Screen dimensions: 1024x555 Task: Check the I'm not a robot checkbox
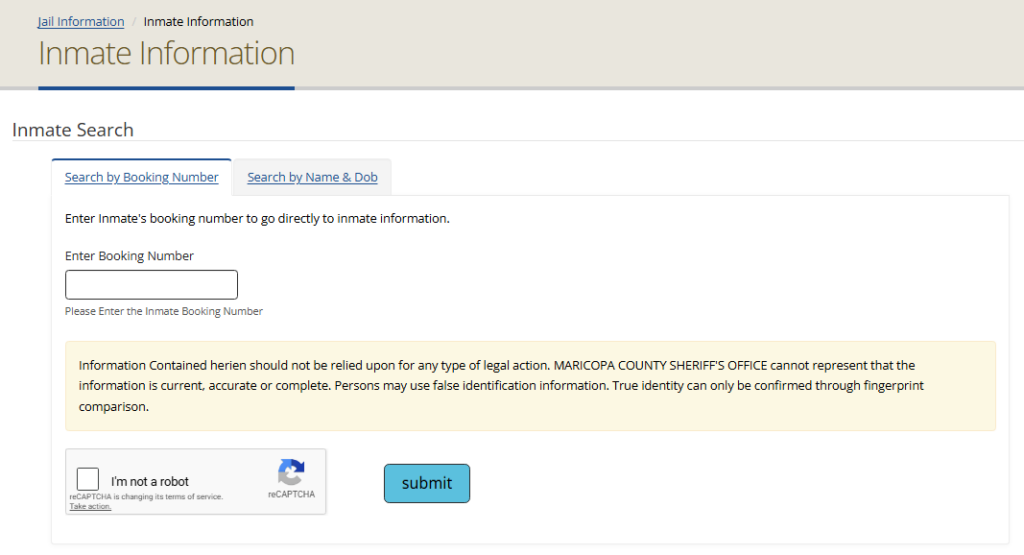(x=88, y=479)
